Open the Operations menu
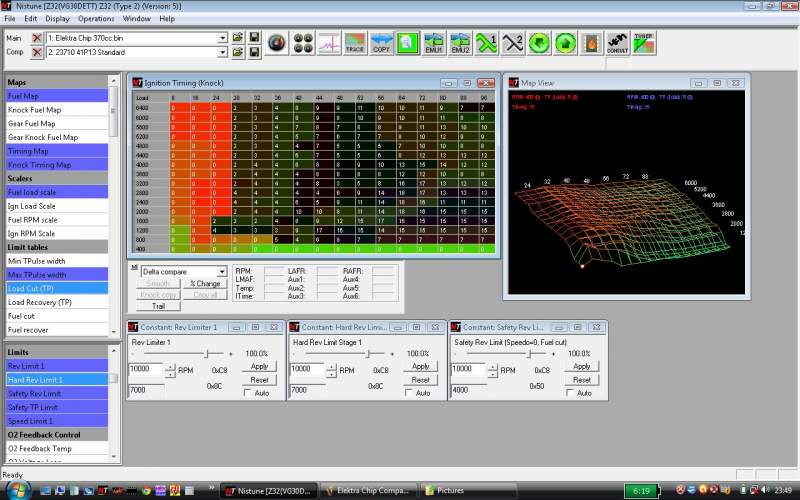 (96, 18)
